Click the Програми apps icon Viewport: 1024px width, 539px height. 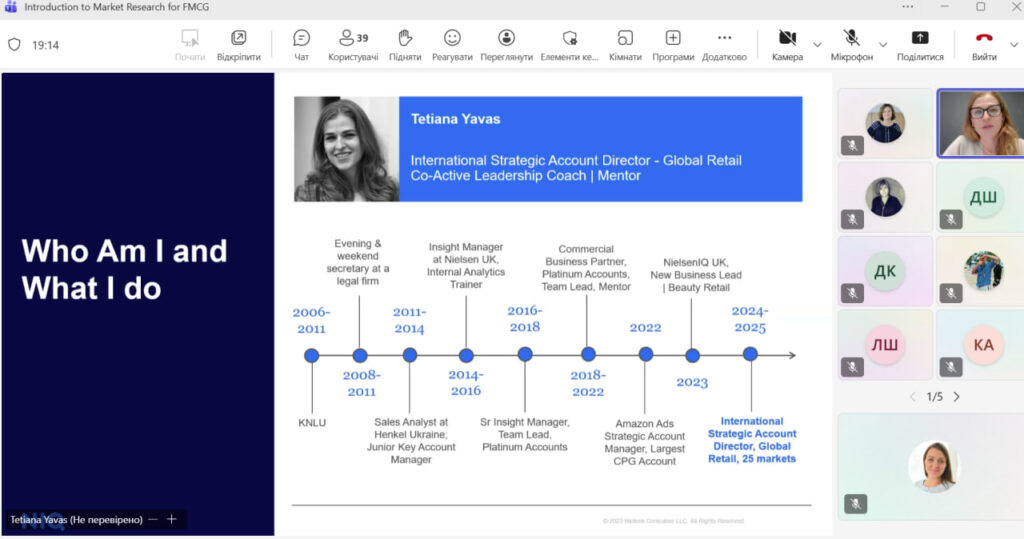click(673, 44)
